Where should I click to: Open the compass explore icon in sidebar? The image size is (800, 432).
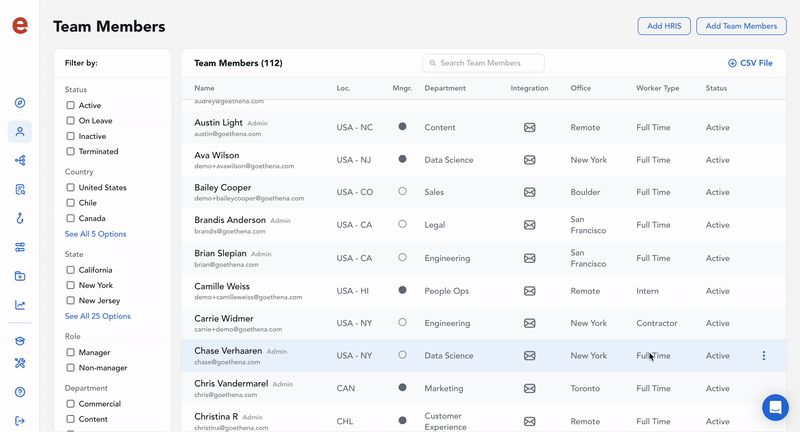(x=20, y=103)
